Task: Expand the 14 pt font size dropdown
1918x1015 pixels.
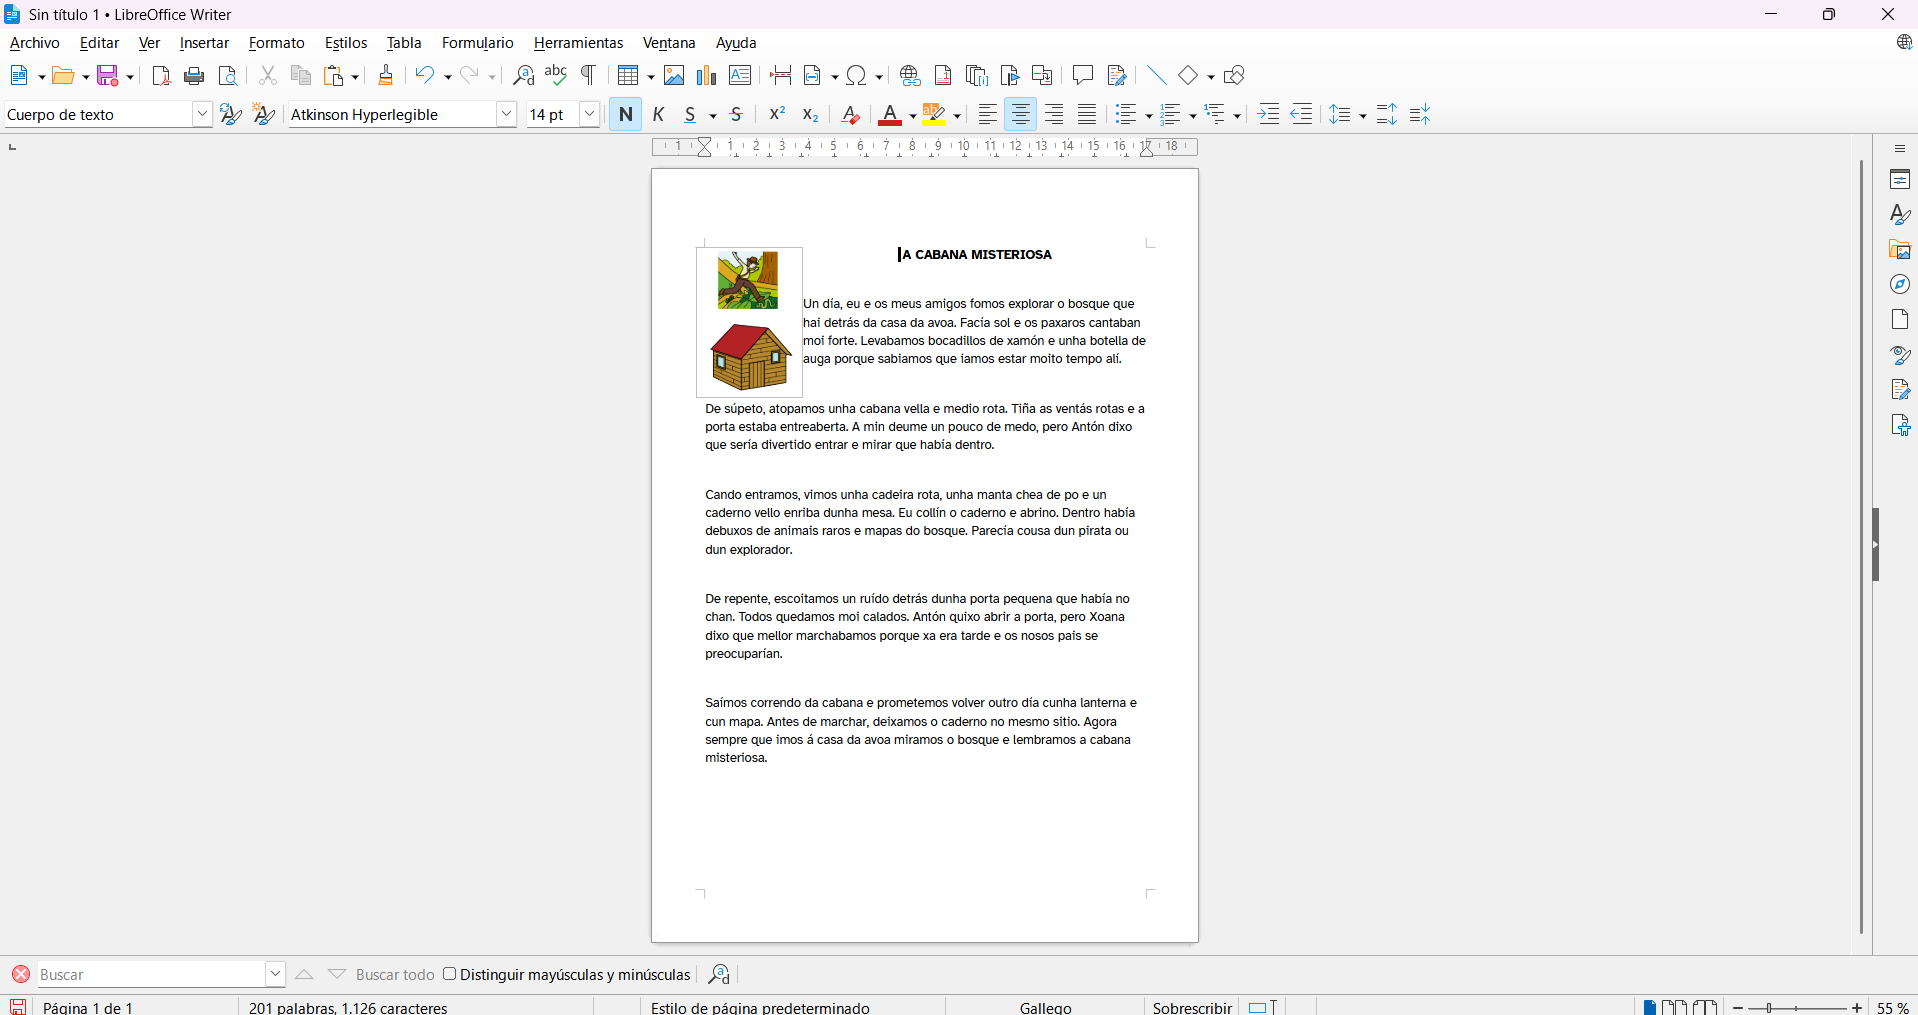Action: point(590,115)
